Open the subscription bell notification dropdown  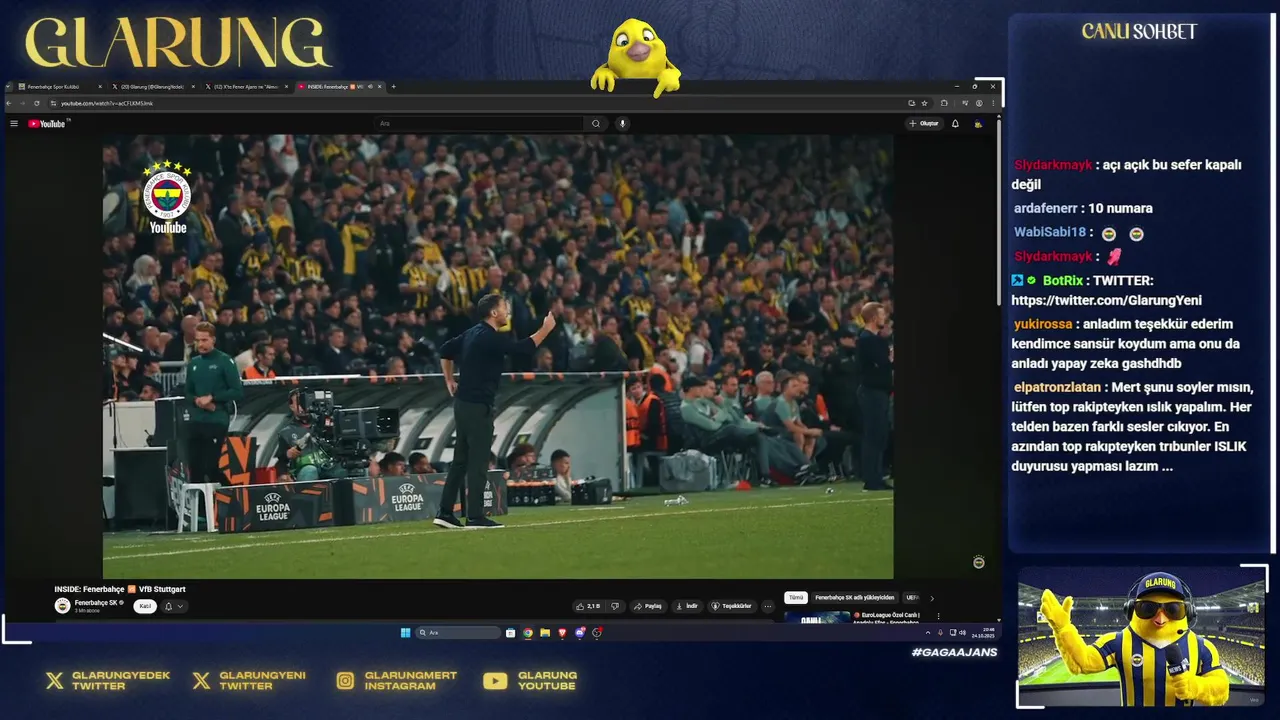[173, 606]
